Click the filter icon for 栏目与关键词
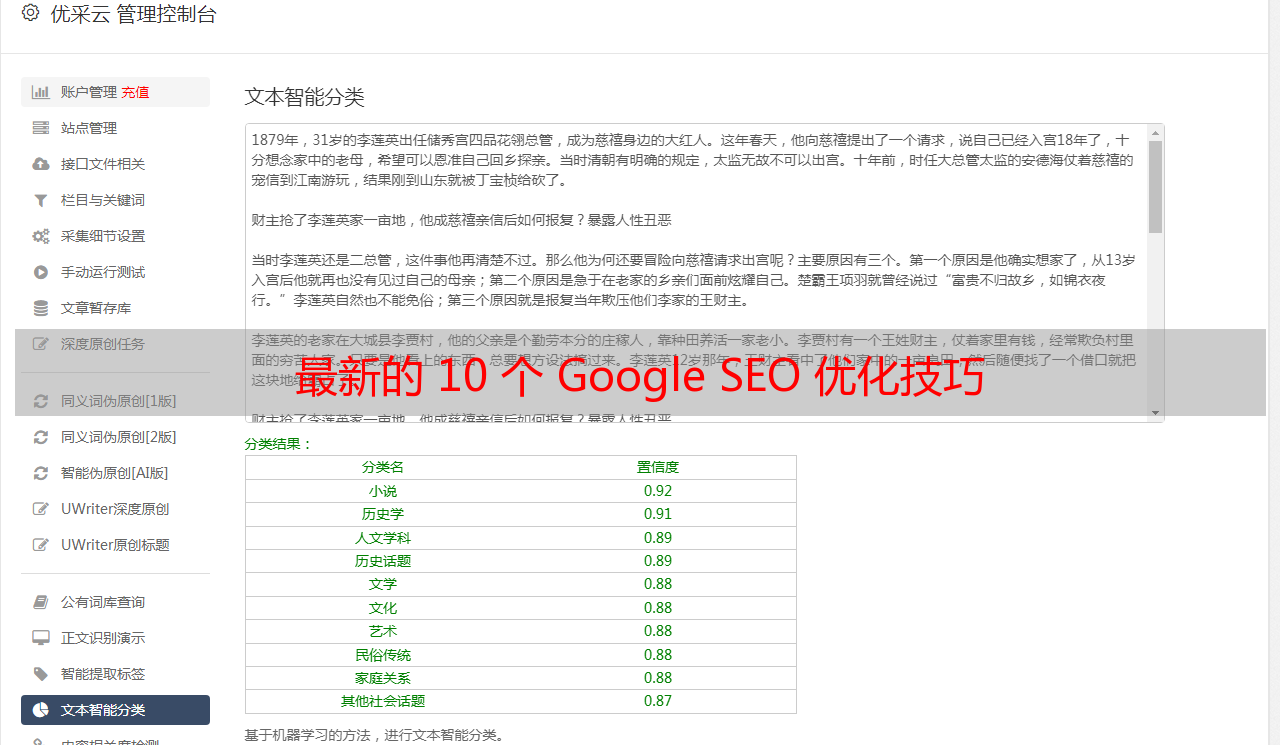The height and width of the screenshot is (745, 1280). [41, 200]
